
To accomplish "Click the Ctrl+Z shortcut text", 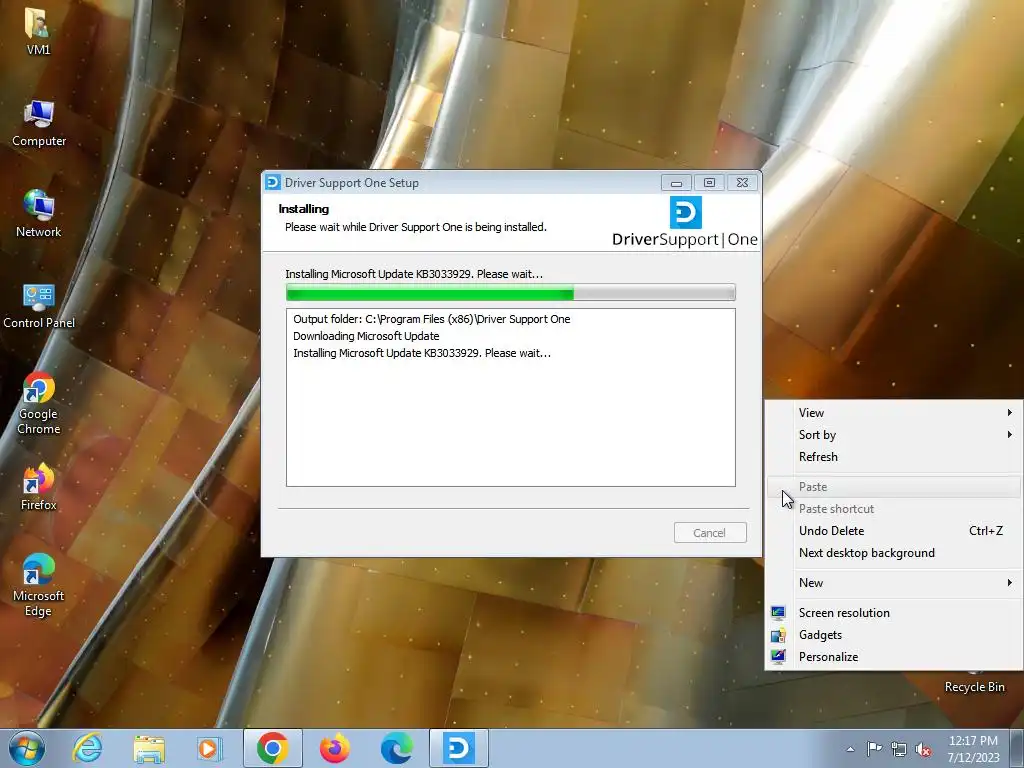I will 985,531.
